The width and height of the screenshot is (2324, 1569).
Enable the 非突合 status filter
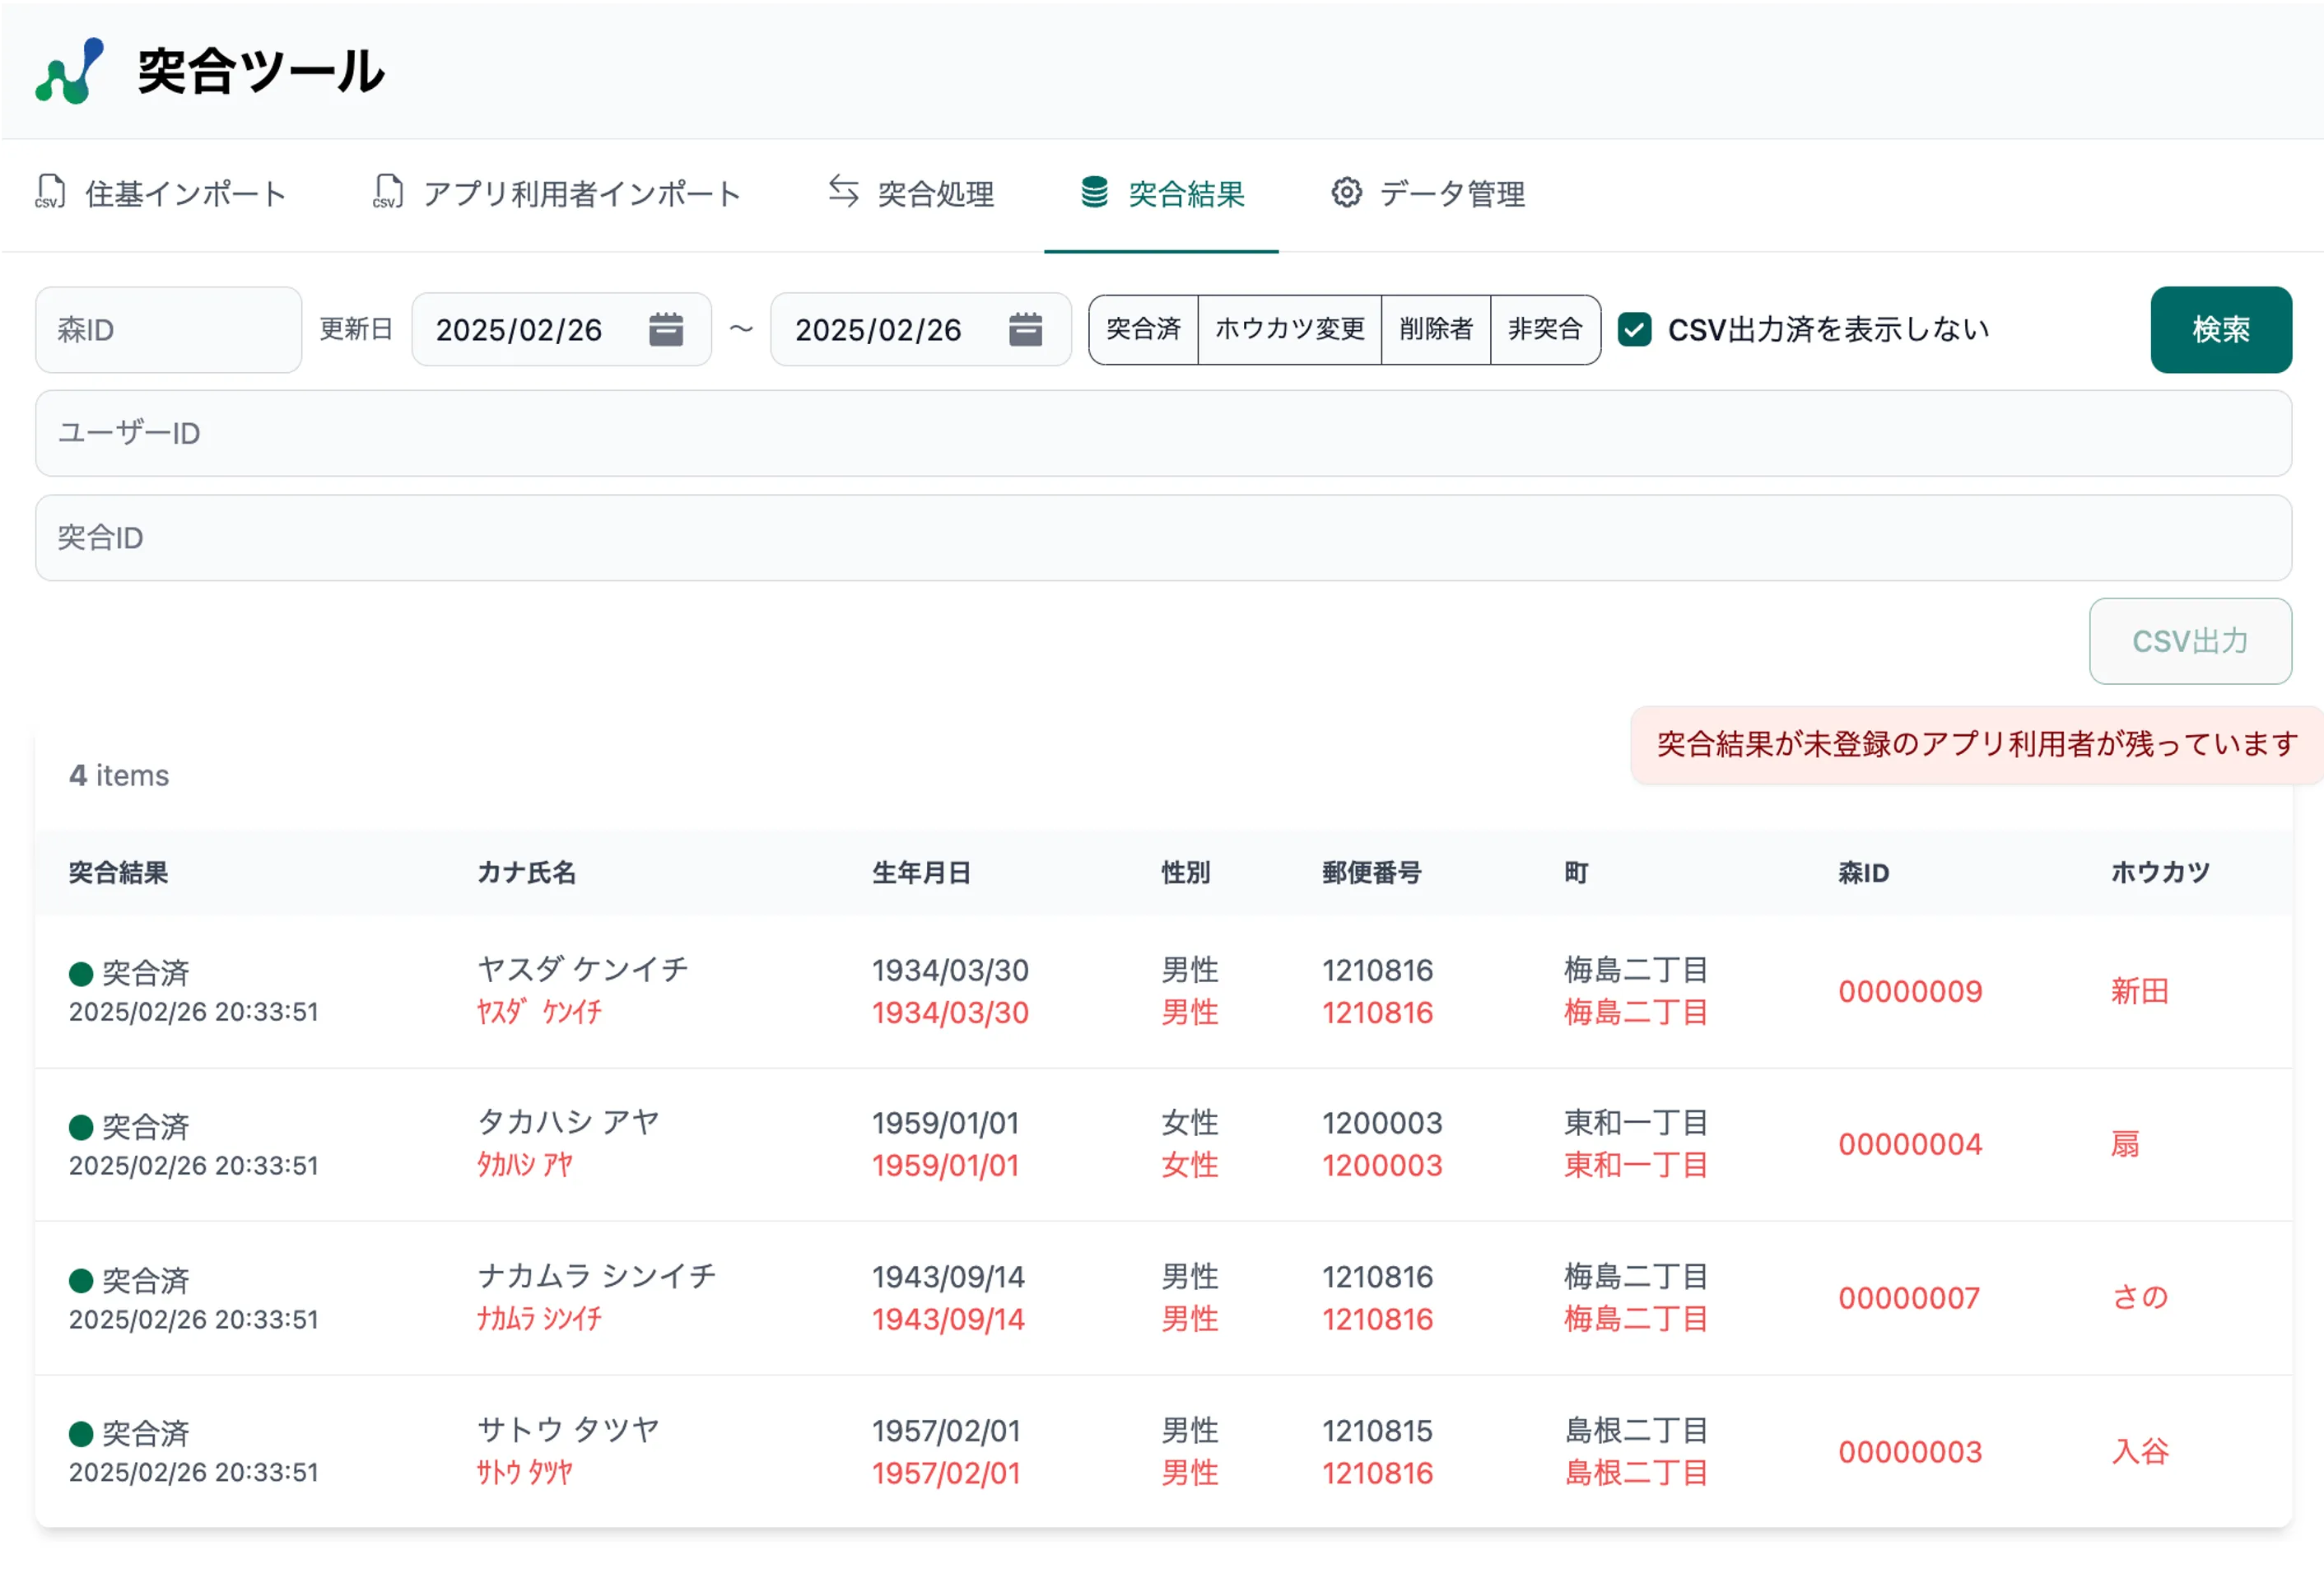point(1544,329)
